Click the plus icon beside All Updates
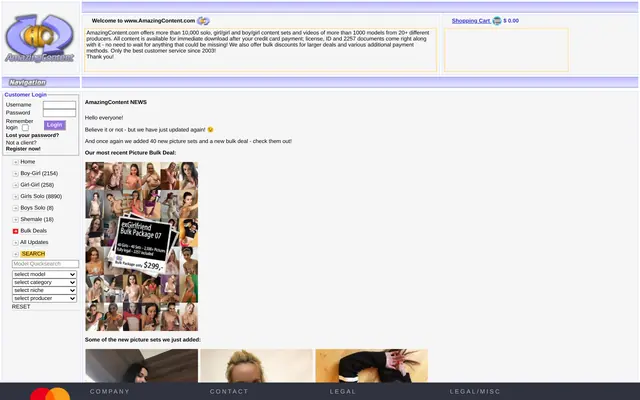The image size is (640, 400). pyautogui.click(x=16, y=242)
